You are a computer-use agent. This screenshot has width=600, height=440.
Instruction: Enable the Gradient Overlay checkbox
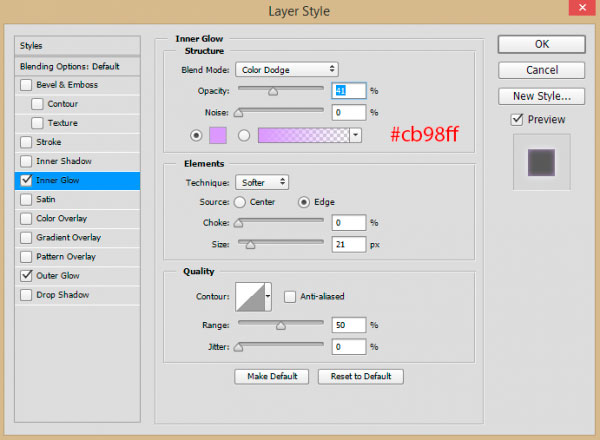(x=26, y=238)
